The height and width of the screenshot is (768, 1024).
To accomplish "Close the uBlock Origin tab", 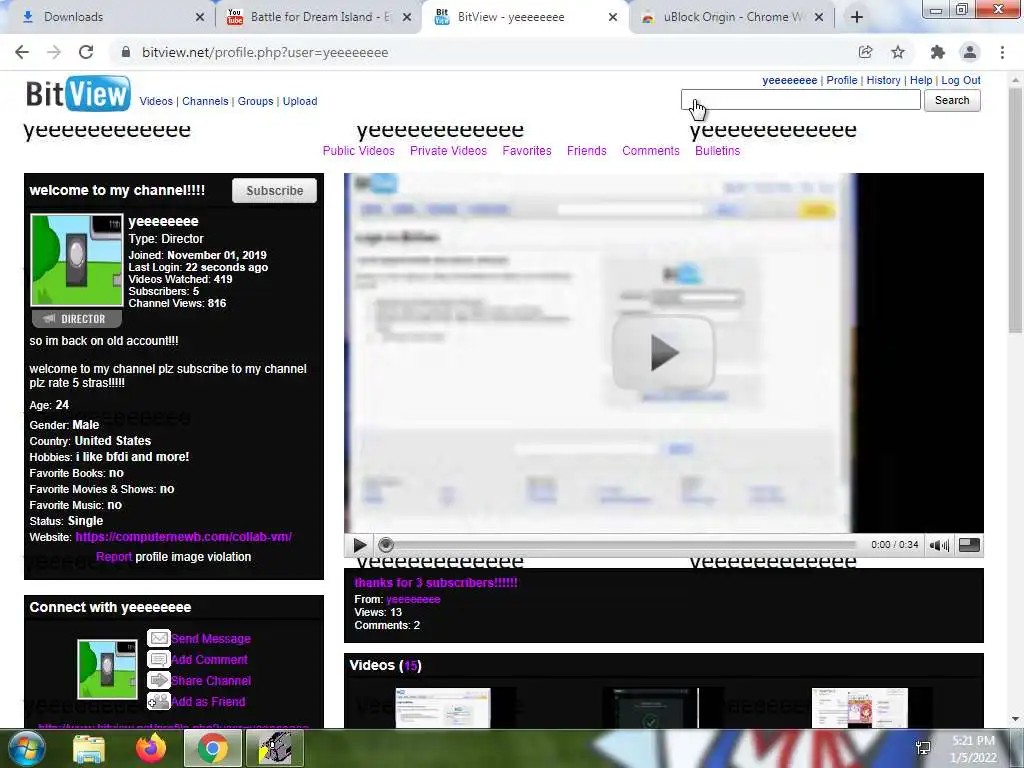I will click(819, 17).
